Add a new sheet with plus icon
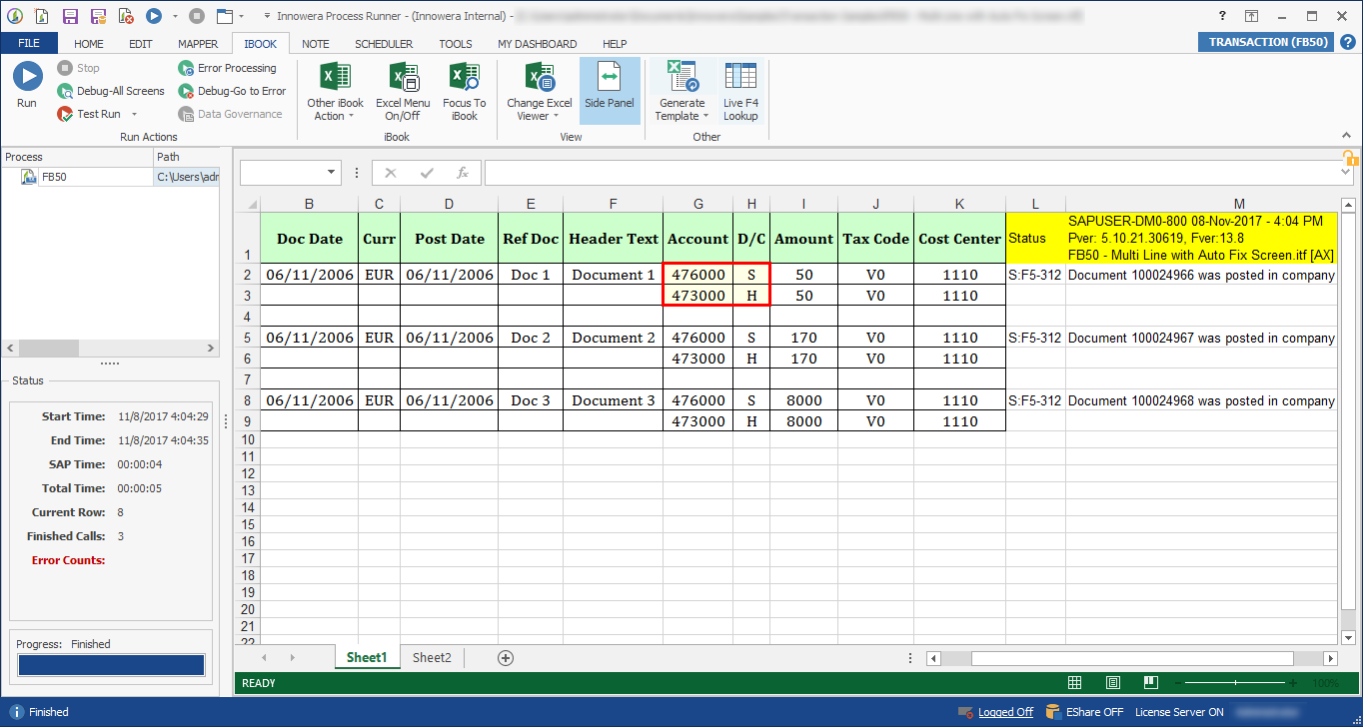Screen dimensions: 1363x727 coord(505,658)
